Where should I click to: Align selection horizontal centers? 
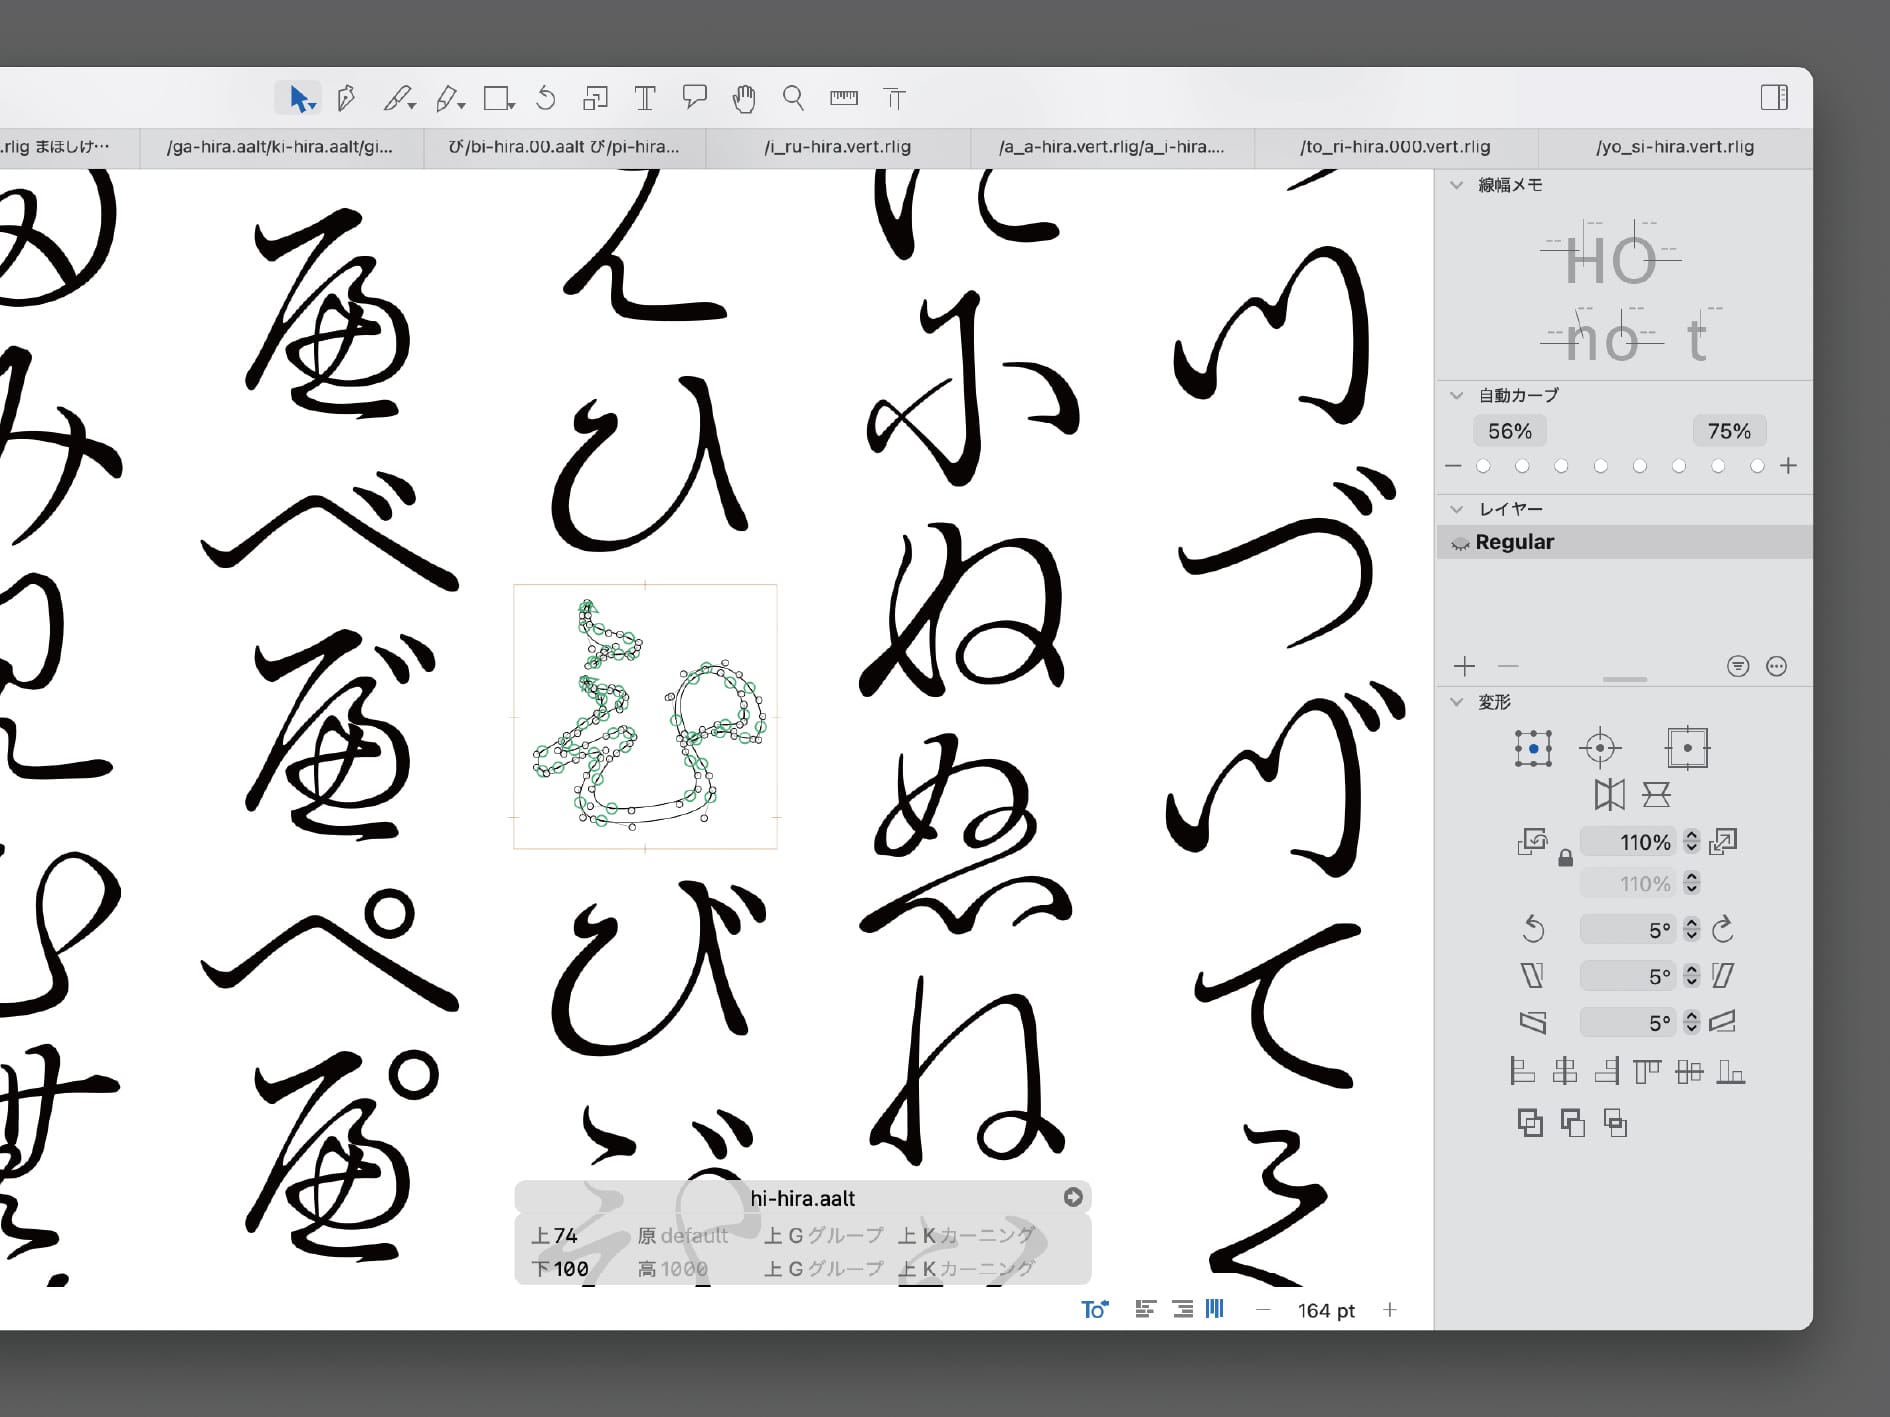point(1565,1072)
